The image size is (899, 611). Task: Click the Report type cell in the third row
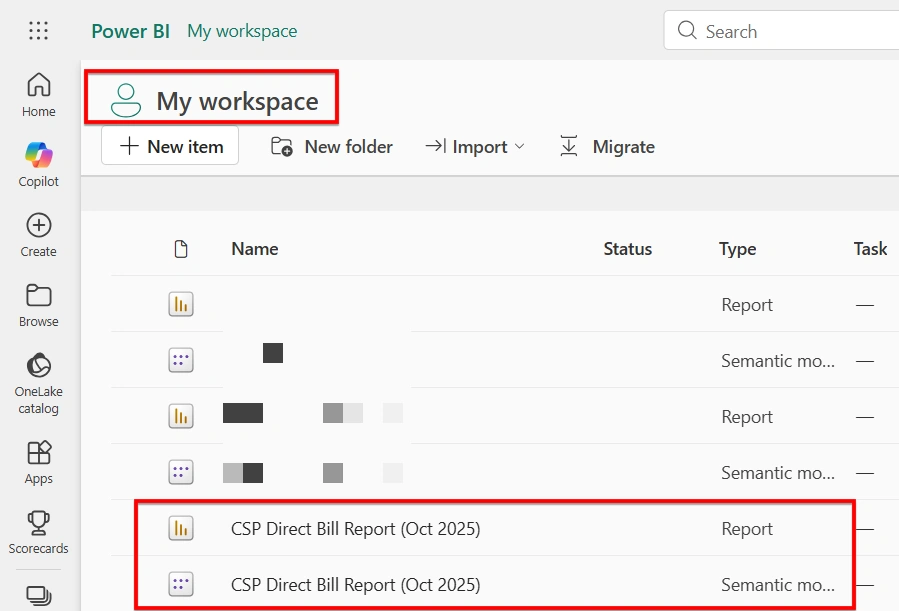click(747, 417)
